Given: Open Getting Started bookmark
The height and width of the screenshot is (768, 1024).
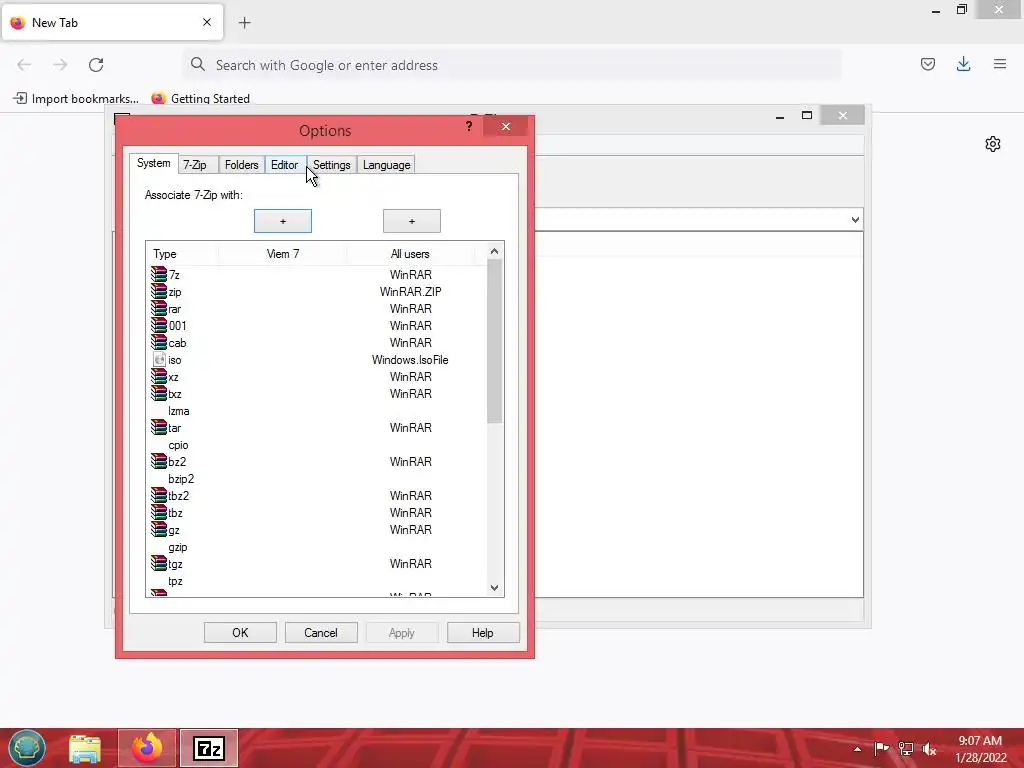Looking at the screenshot, I should click(x=200, y=99).
